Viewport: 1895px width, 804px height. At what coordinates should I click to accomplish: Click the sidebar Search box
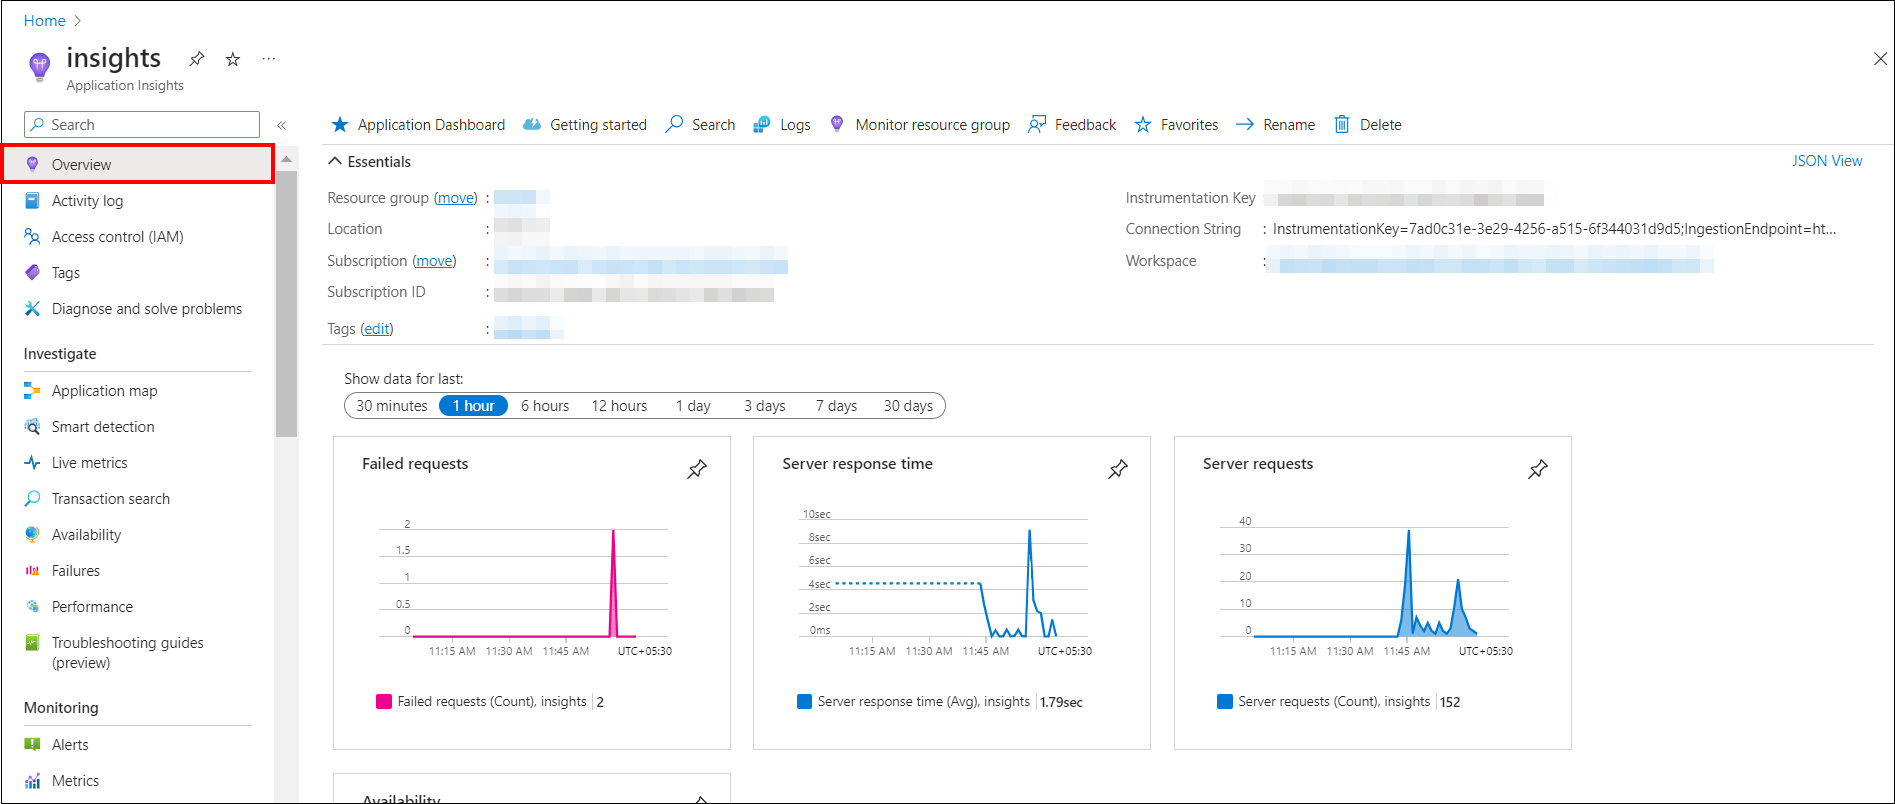pyautogui.click(x=142, y=125)
